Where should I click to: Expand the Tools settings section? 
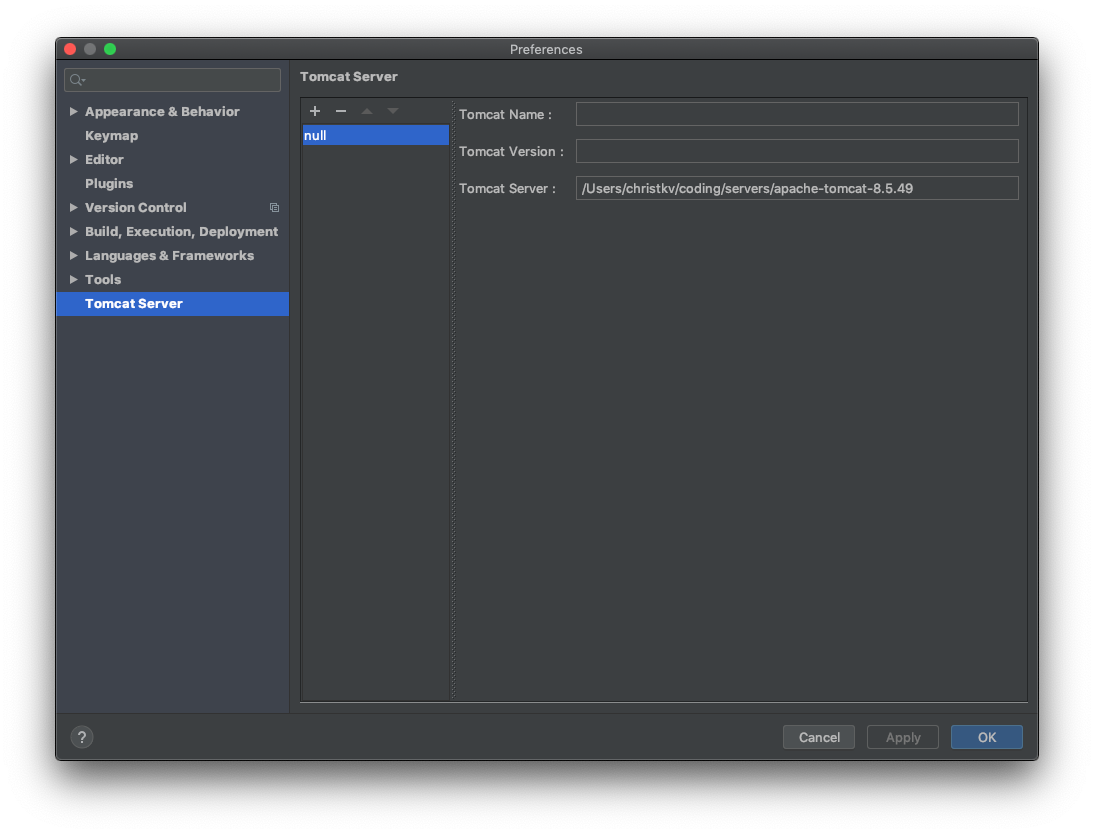coord(73,279)
